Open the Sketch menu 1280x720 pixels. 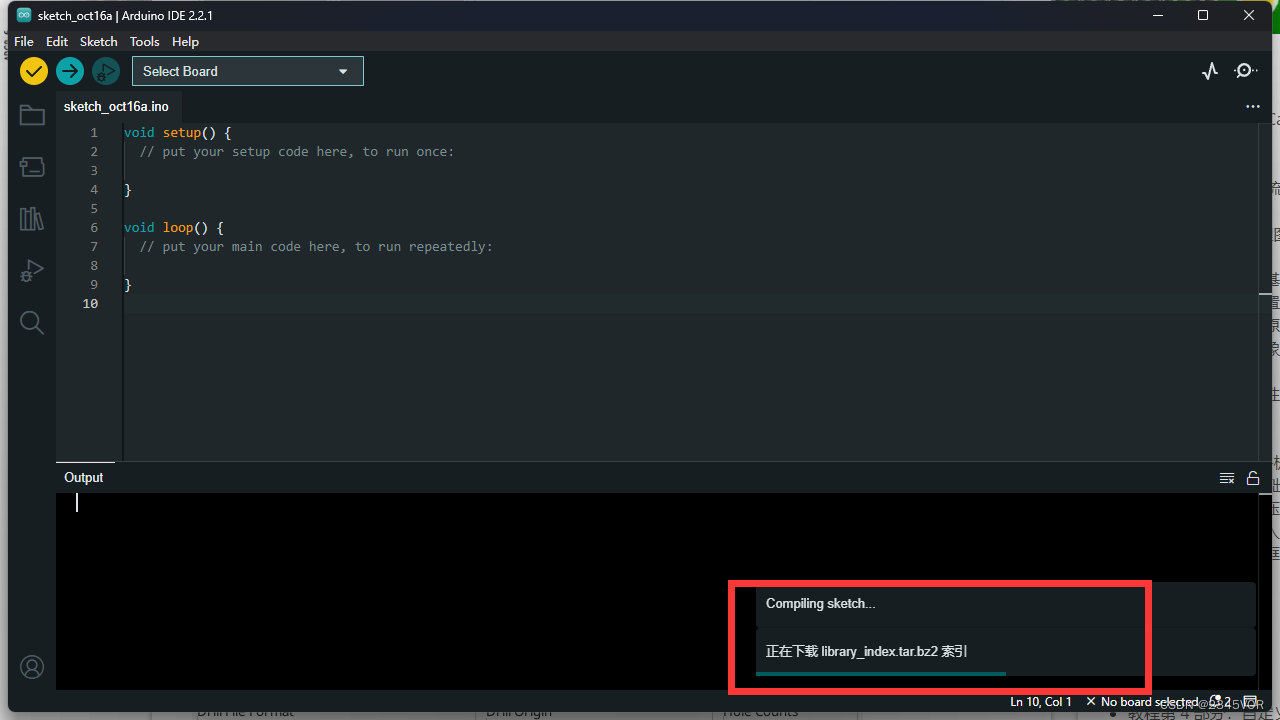coord(99,42)
